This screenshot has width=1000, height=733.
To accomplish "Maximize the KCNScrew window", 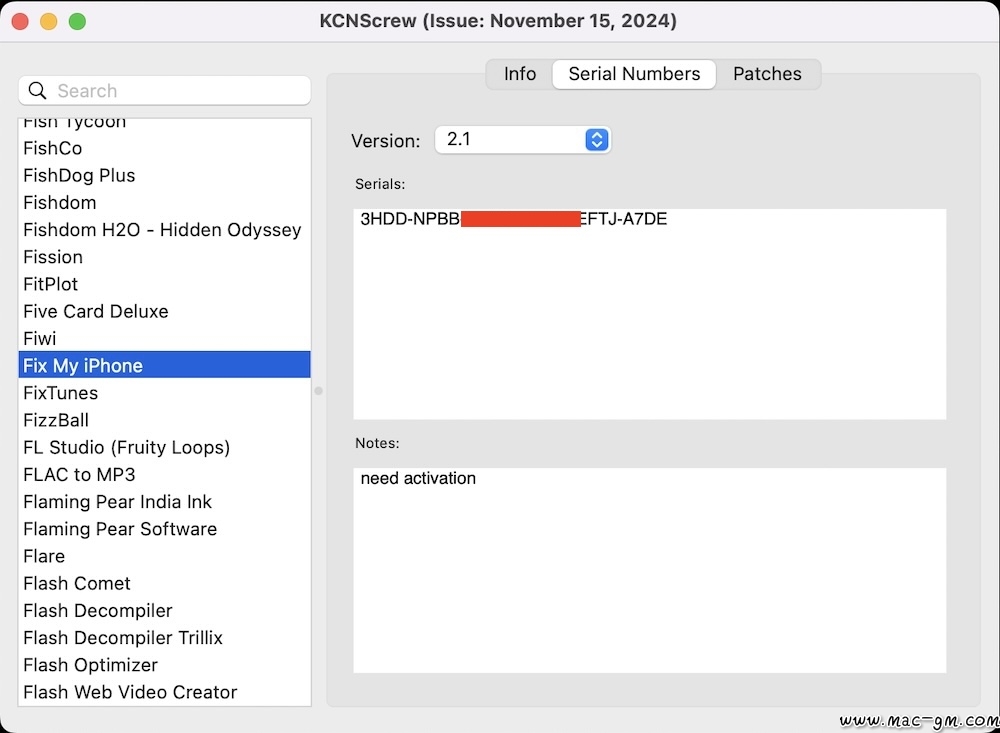I will pos(77,21).
